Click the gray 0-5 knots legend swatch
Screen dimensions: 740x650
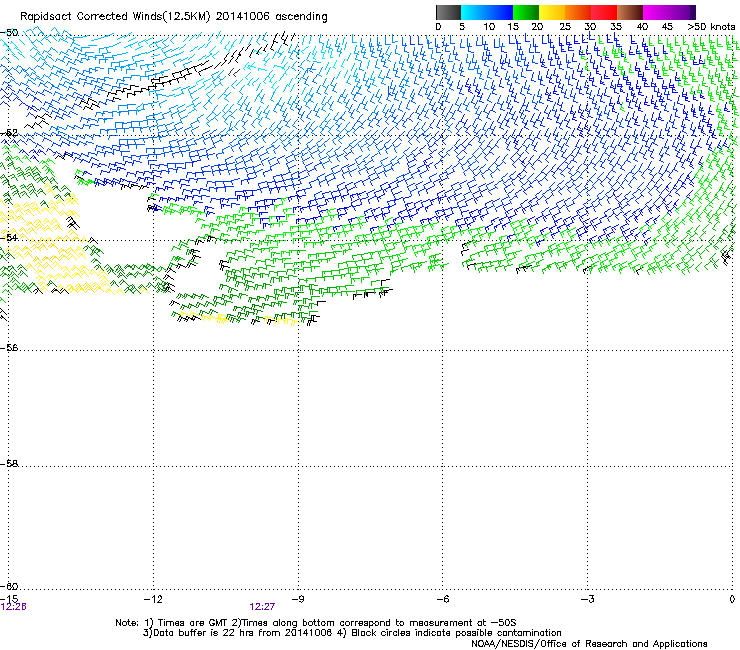[448, 12]
